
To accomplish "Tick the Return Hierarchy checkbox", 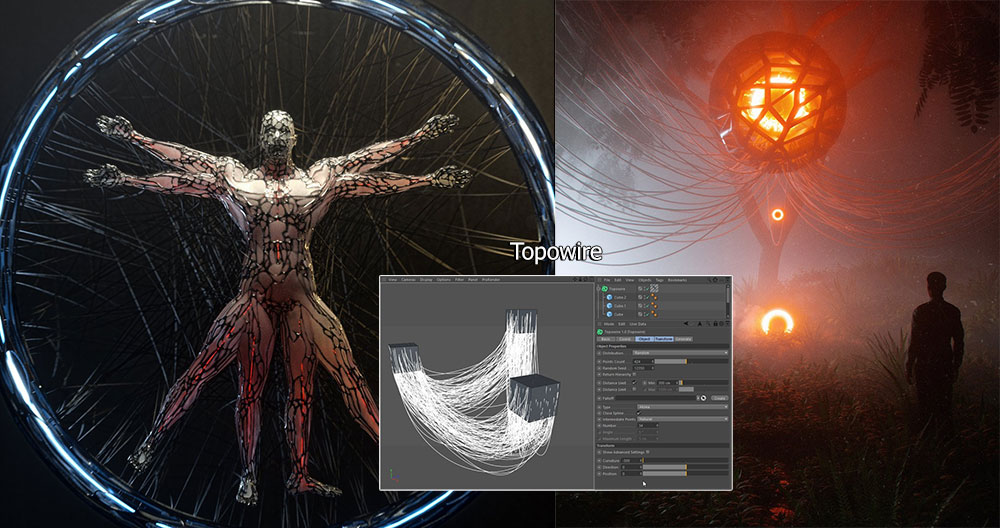I will pos(635,374).
